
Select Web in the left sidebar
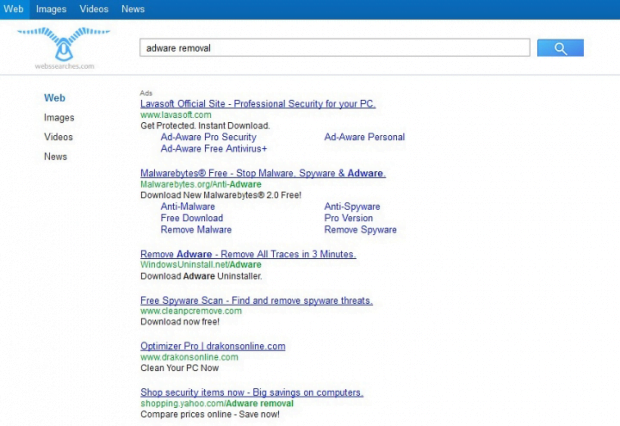(55, 98)
